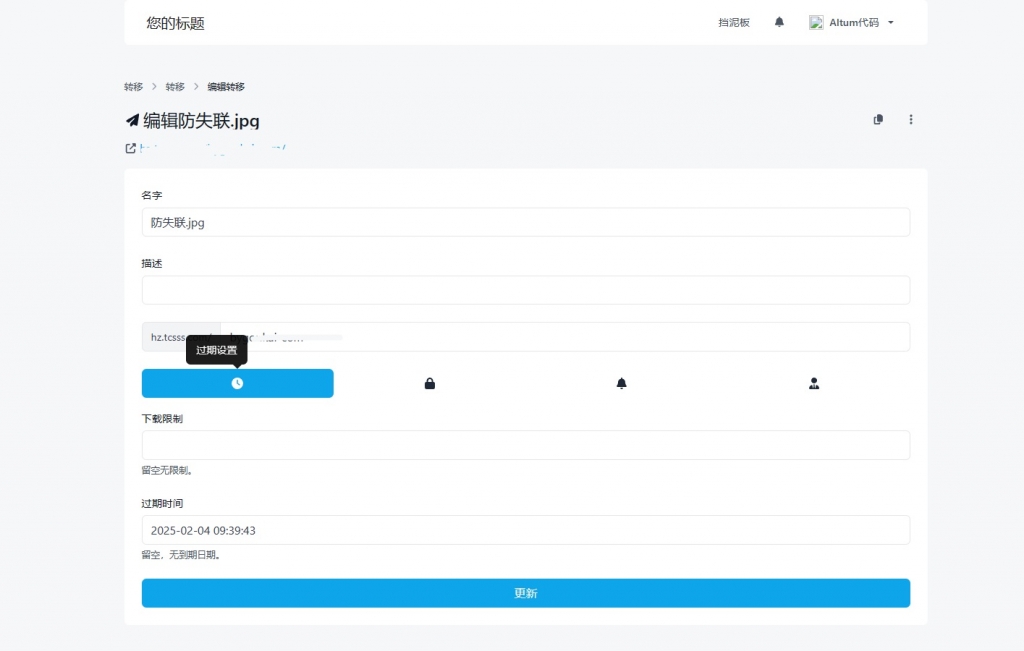Click the external link icon below the title
1024x651 pixels.
coord(131,148)
